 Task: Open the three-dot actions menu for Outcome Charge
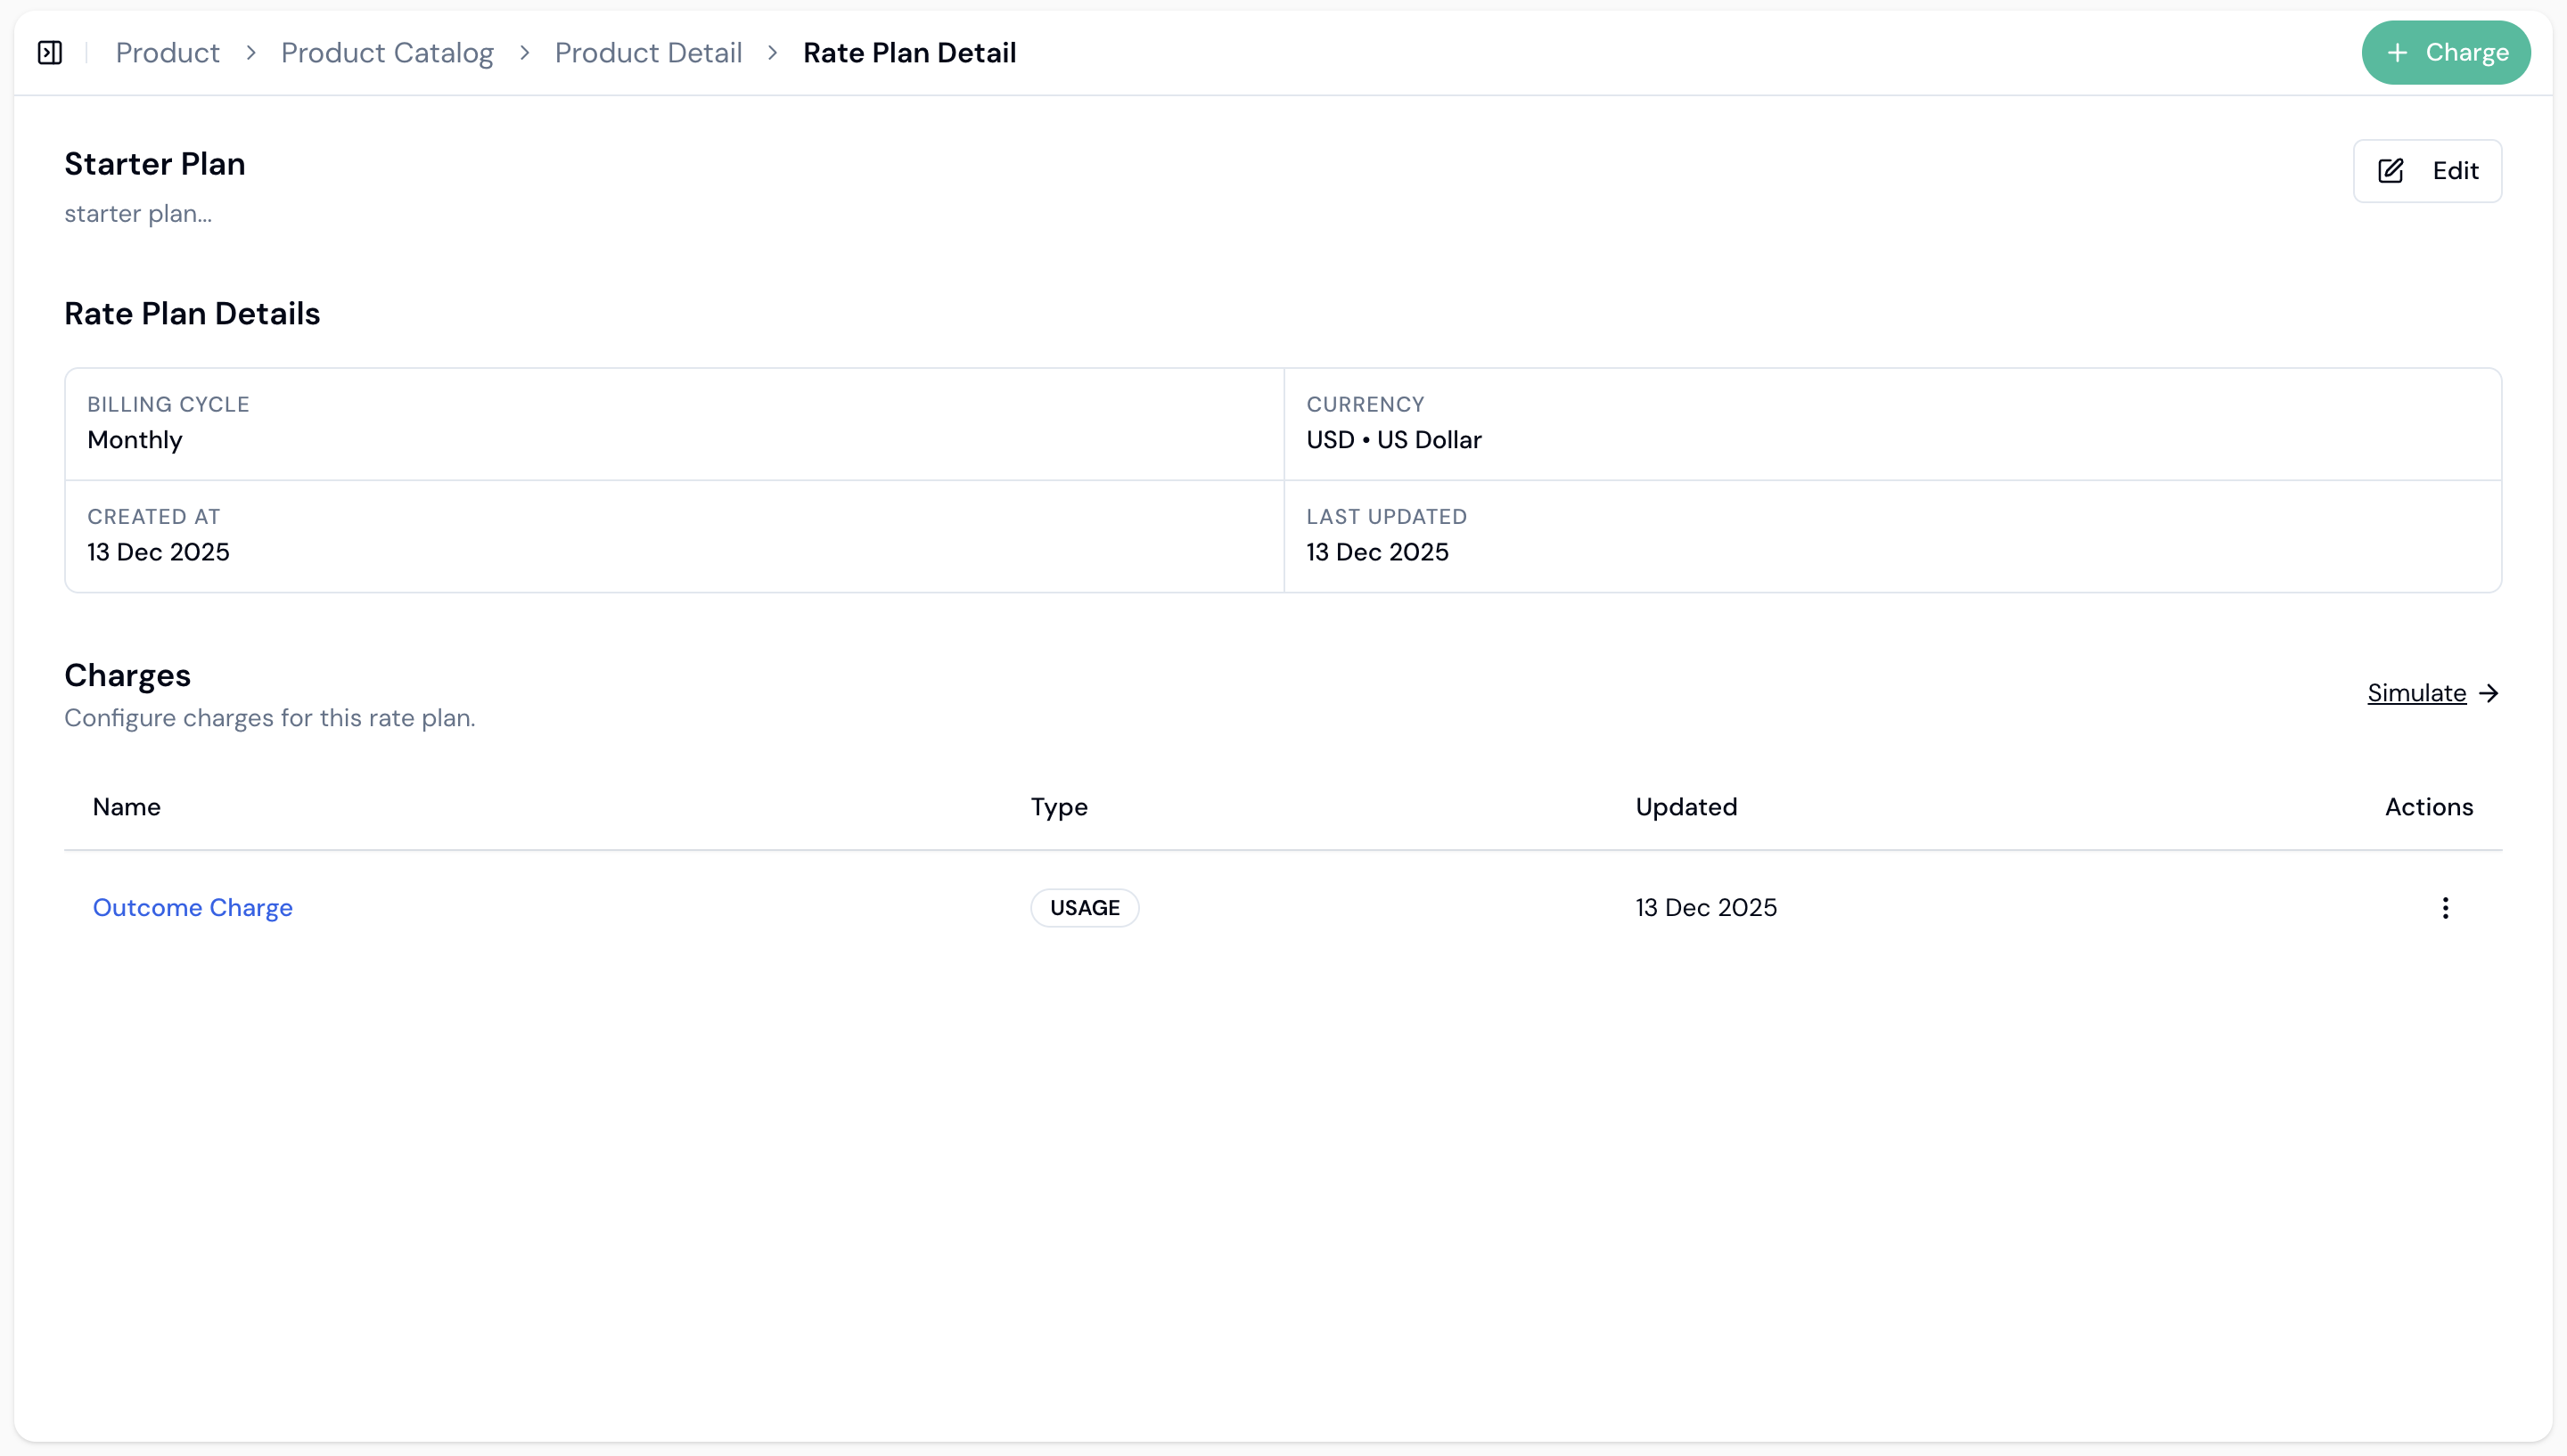[x=2444, y=908]
